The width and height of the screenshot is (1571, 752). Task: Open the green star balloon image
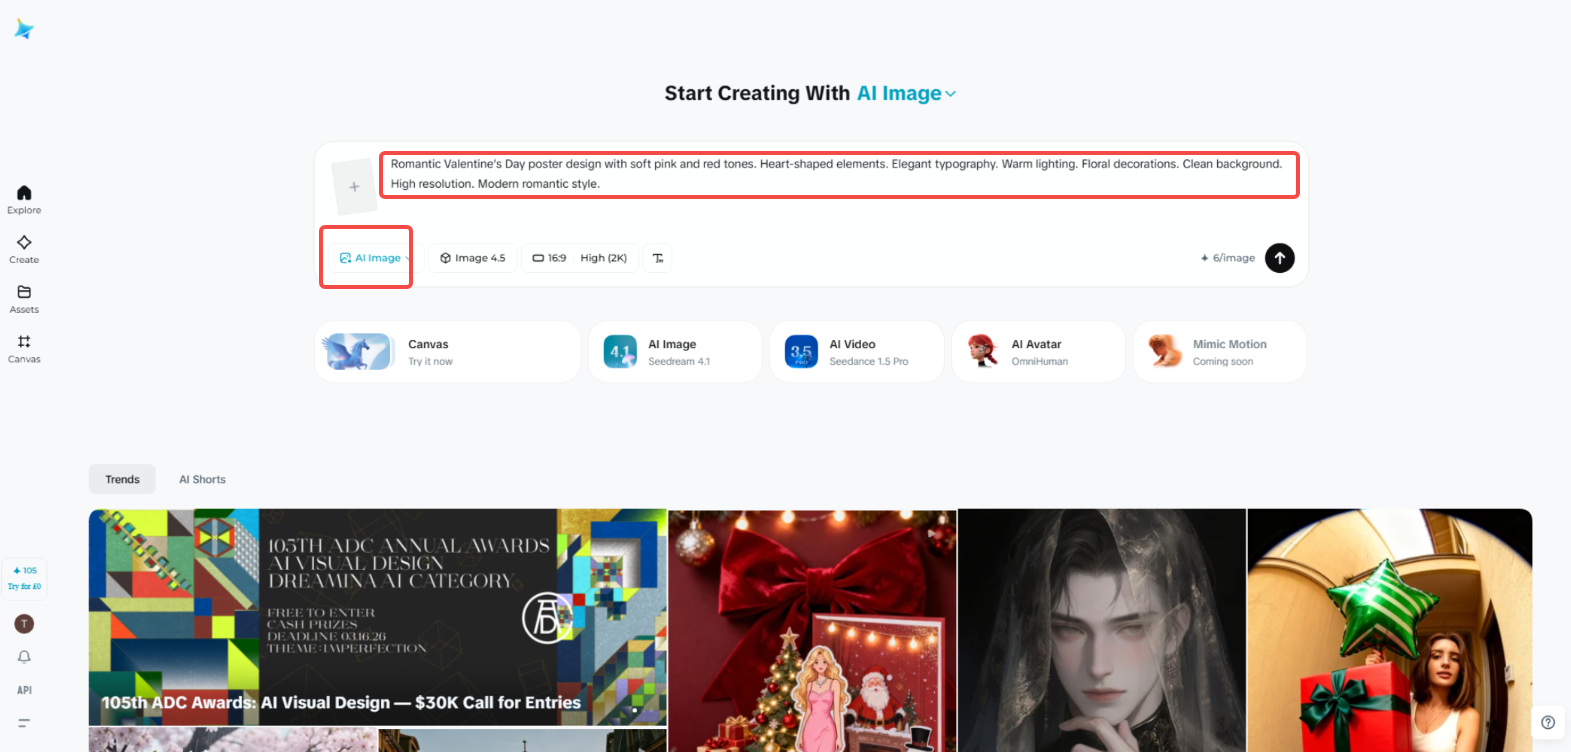(1390, 630)
